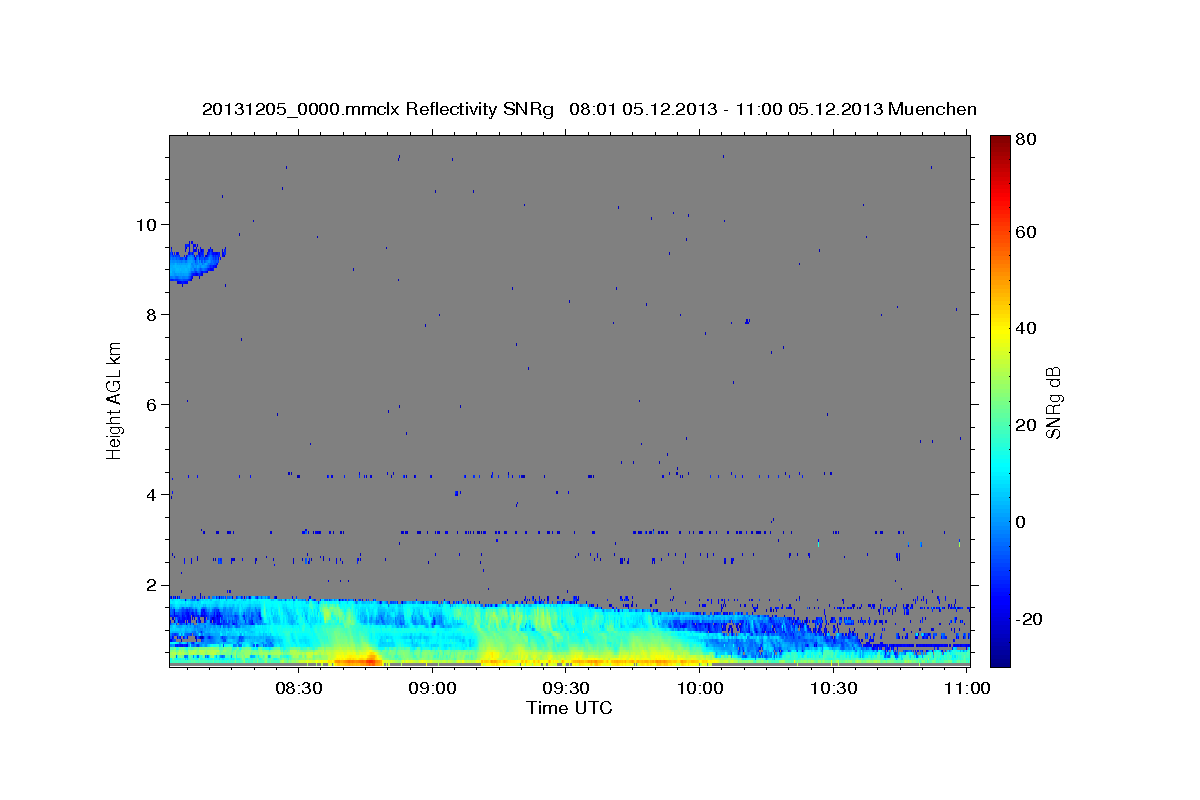Viewport: 1200px width, 800px height.
Task: Click the height tick label 8
Action: click(152, 315)
